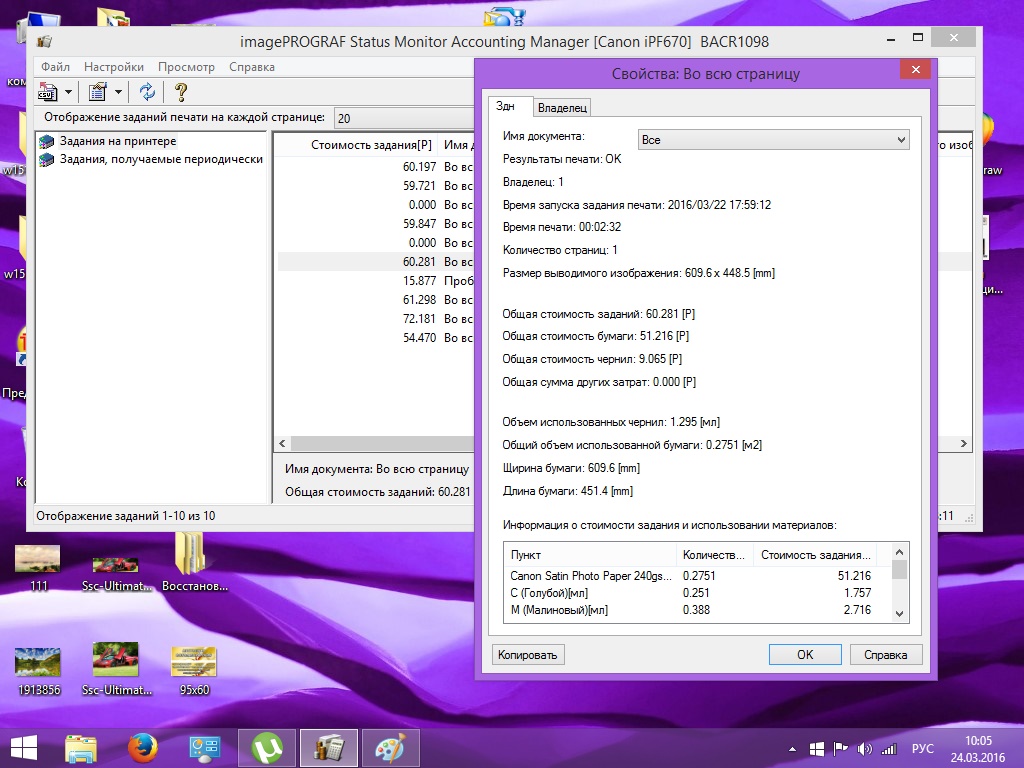Click the Пункт column header
The image size is (1024, 768).
coord(590,555)
